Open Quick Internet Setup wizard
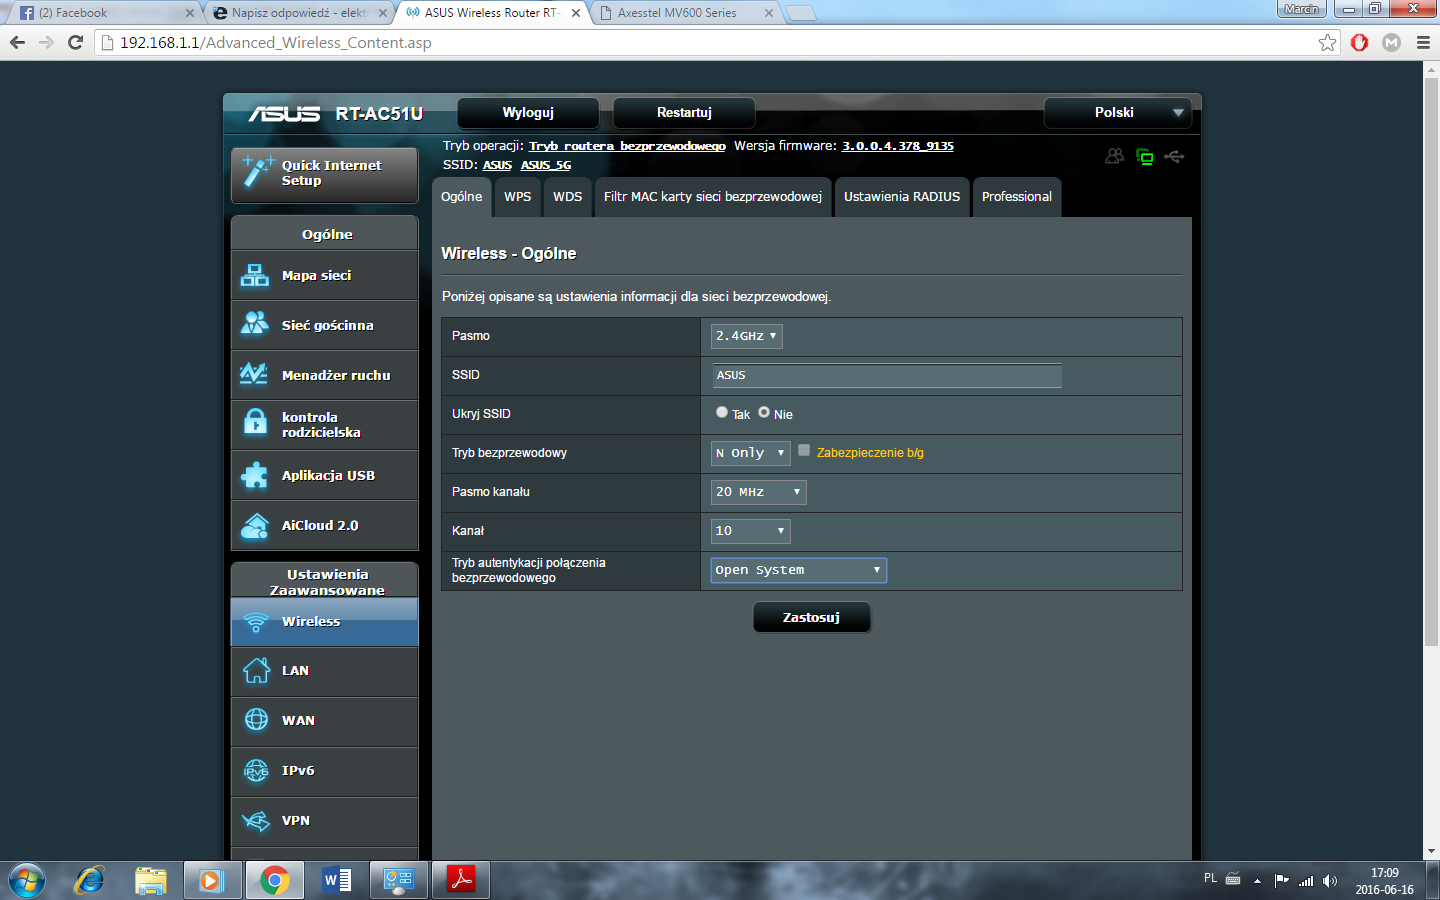1440x900 pixels. (325, 174)
